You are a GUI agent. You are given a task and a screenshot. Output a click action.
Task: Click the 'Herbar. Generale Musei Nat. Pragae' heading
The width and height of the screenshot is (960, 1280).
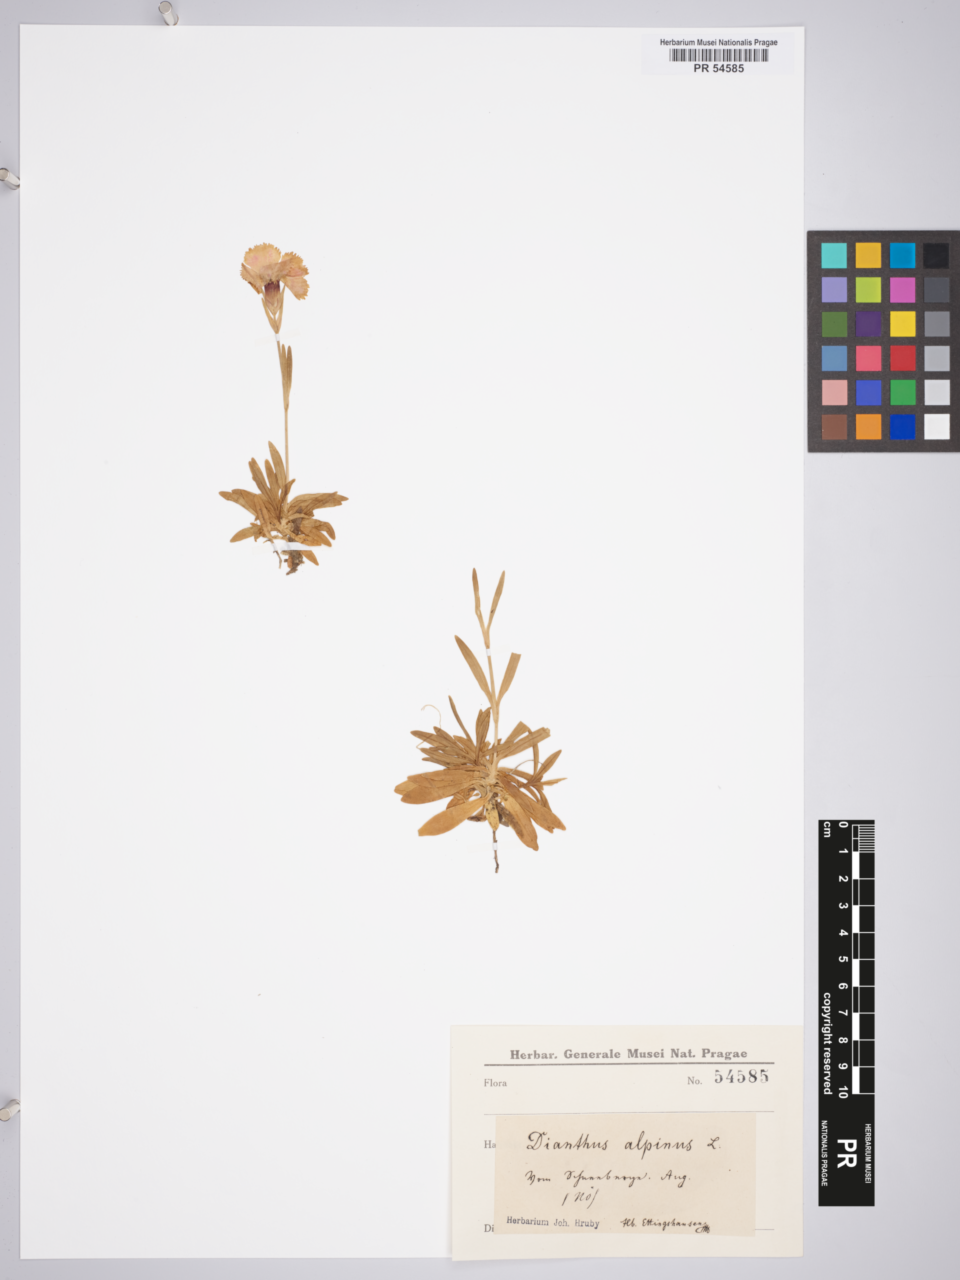(x=628, y=1054)
